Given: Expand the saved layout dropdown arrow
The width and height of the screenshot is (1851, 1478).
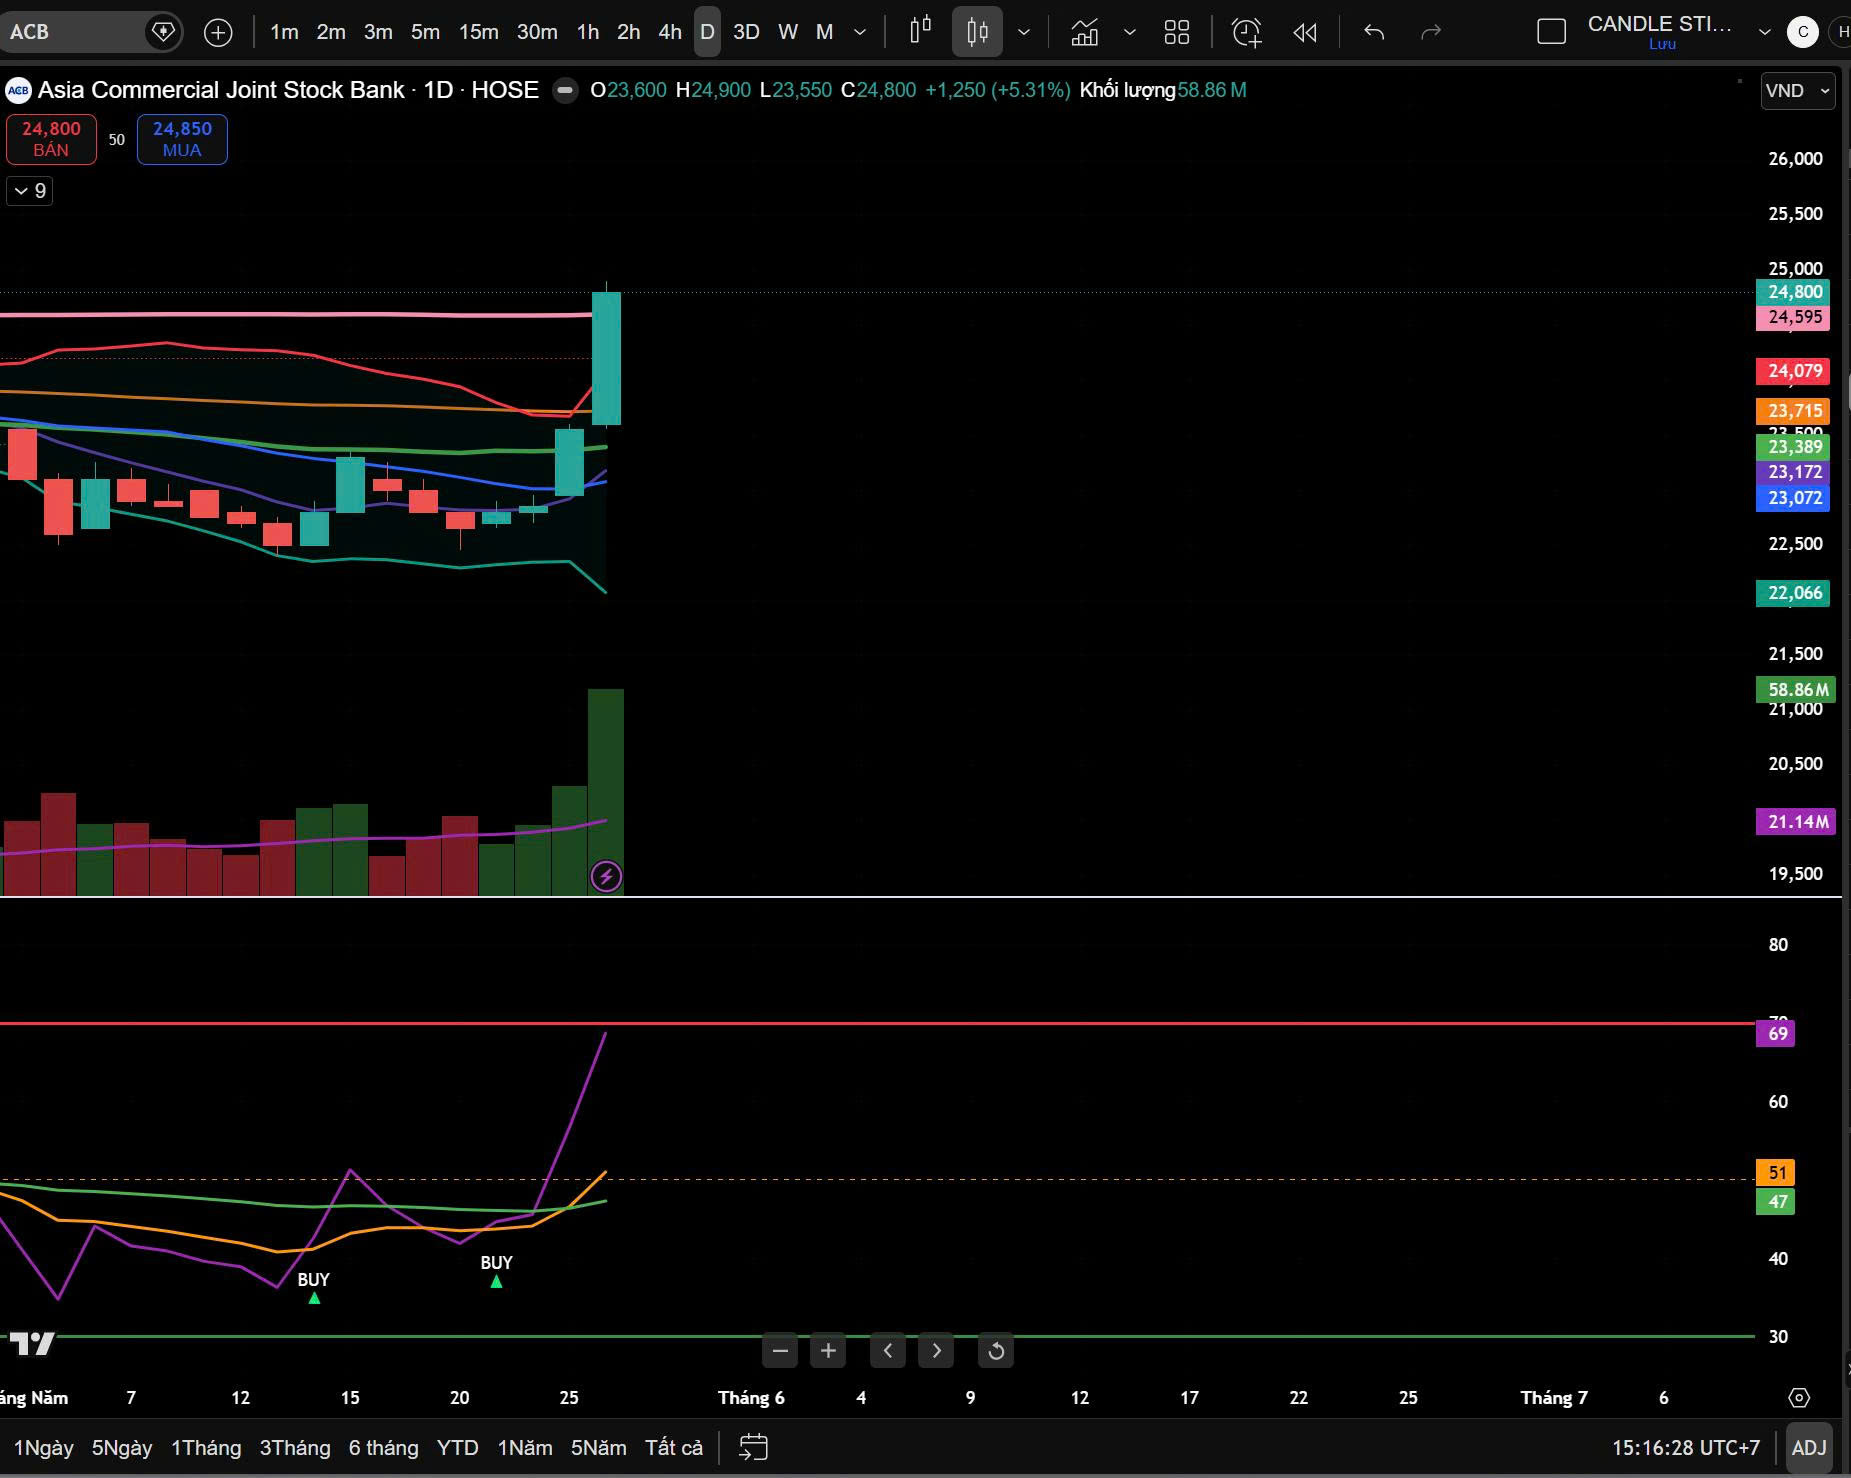Looking at the screenshot, I should coord(1765,32).
